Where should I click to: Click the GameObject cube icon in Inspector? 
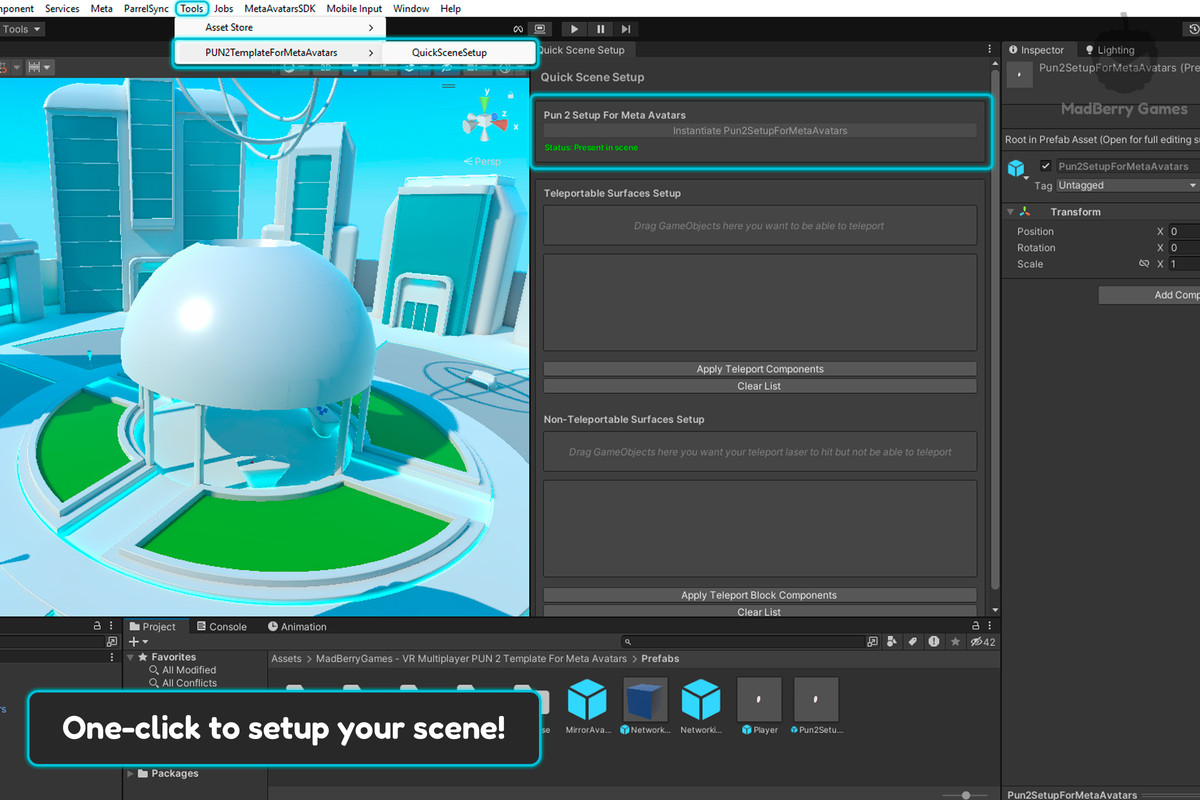coord(1016,168)
